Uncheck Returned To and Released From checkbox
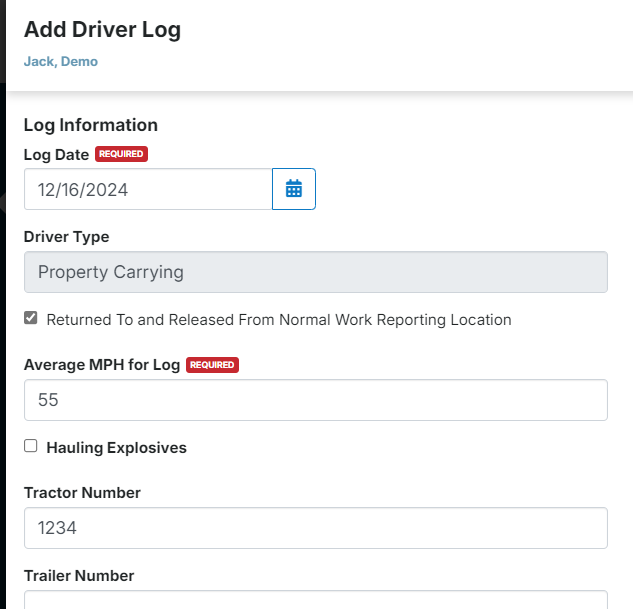Screen dimensions: 633x609 point(31,318)
